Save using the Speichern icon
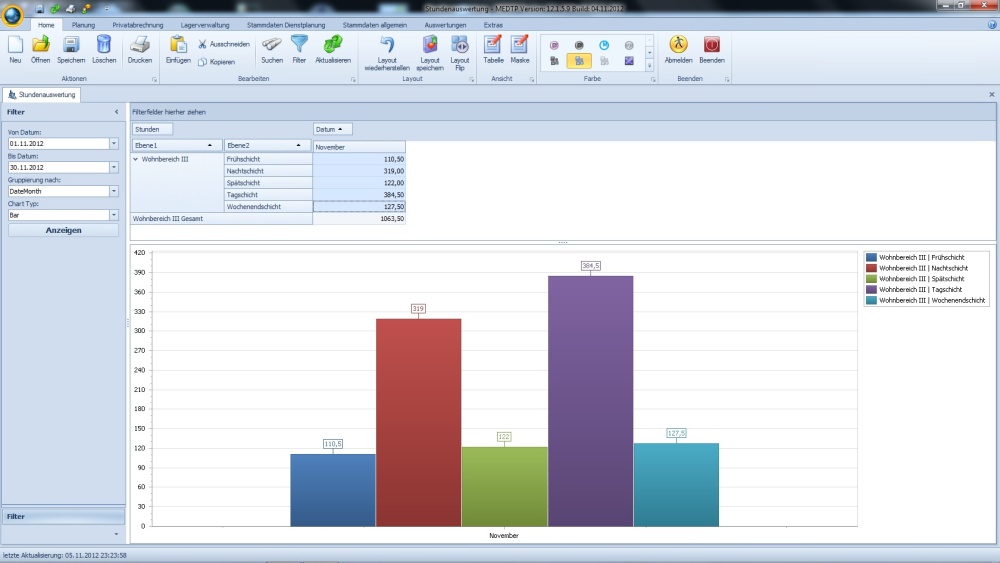Image resolution: width=1000 pixels, height=563 pixels. click(71, 45)
